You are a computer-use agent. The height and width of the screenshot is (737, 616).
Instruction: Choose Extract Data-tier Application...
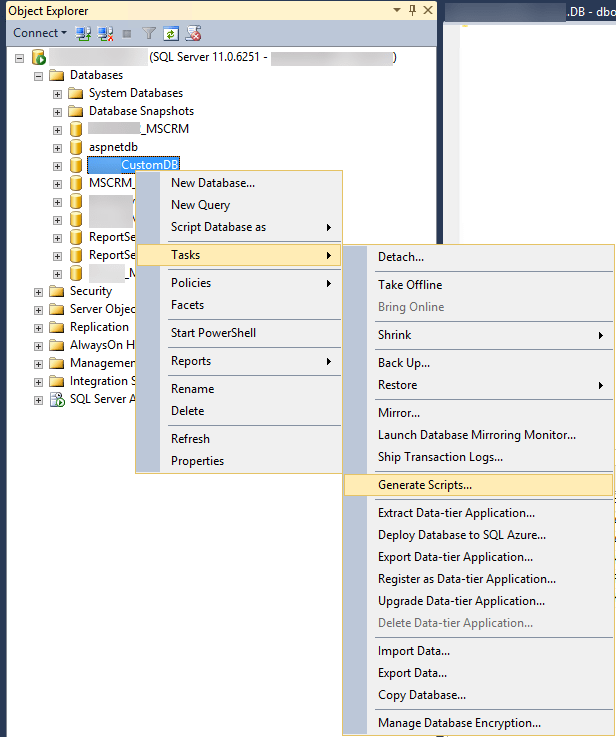(478, 513)
